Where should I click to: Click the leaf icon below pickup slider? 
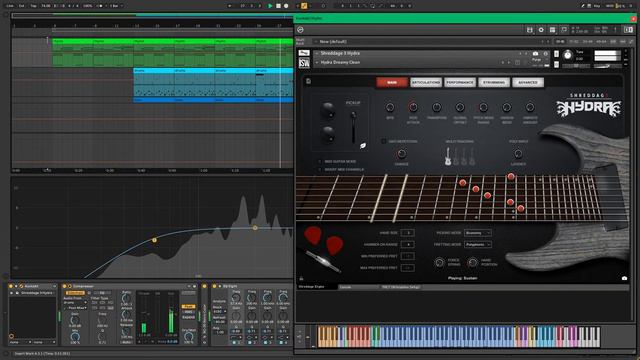(363, 145)
